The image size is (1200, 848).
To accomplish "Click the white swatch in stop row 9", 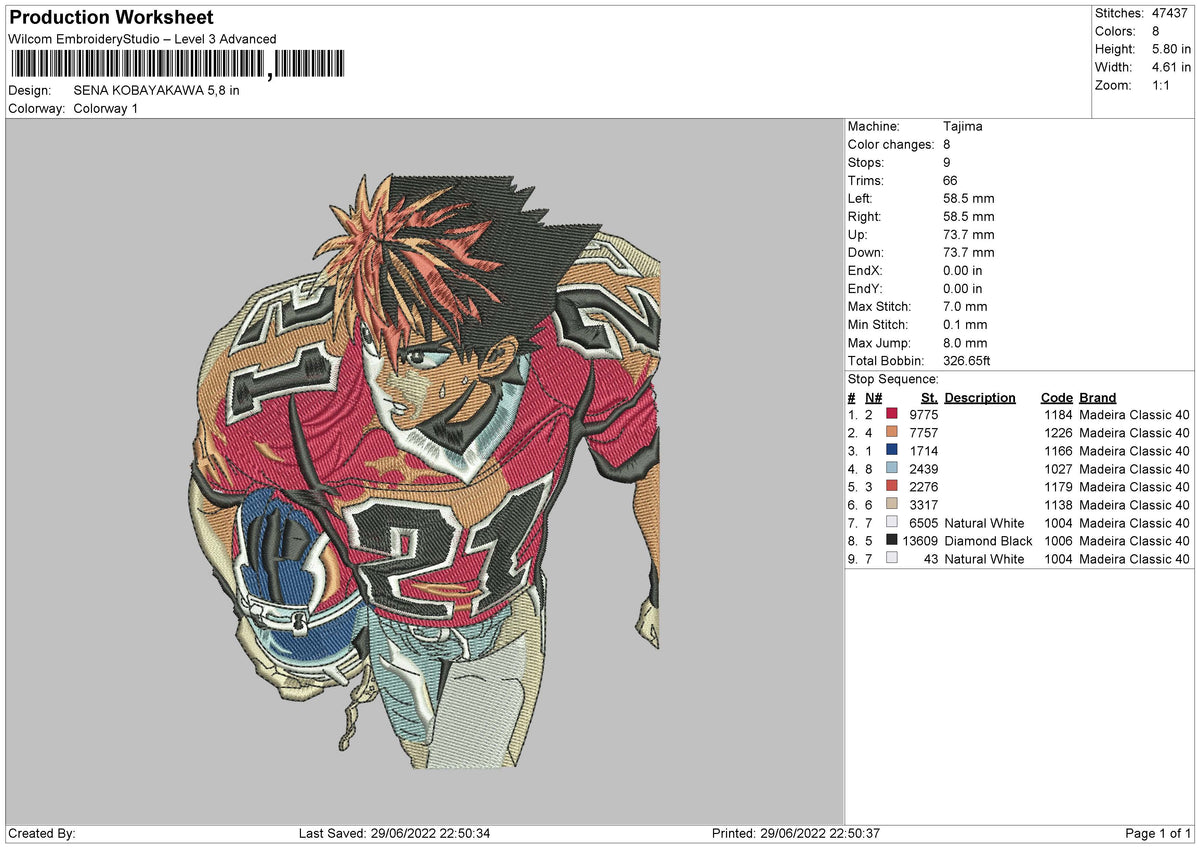I will [892, 559].
